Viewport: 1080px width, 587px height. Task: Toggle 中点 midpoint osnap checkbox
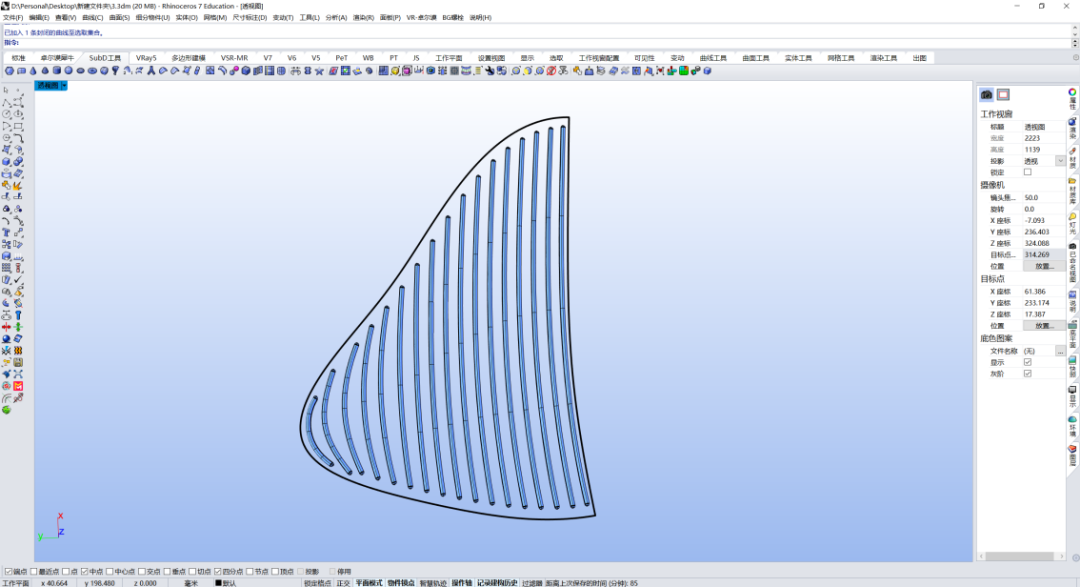coord(84,571)
